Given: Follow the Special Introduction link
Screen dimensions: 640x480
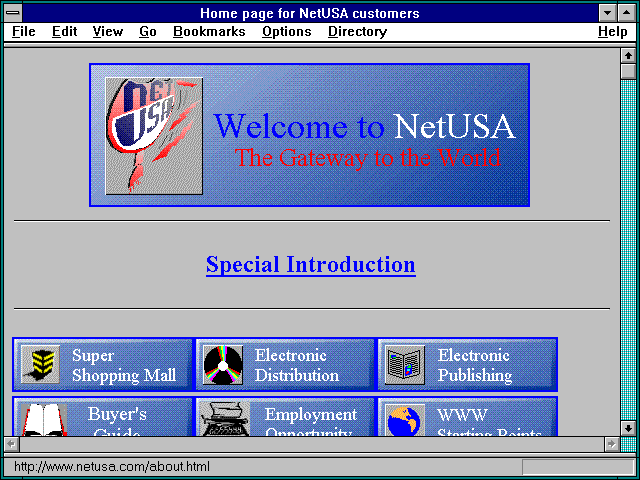Looking at the screenshot, I should (311, 265).
